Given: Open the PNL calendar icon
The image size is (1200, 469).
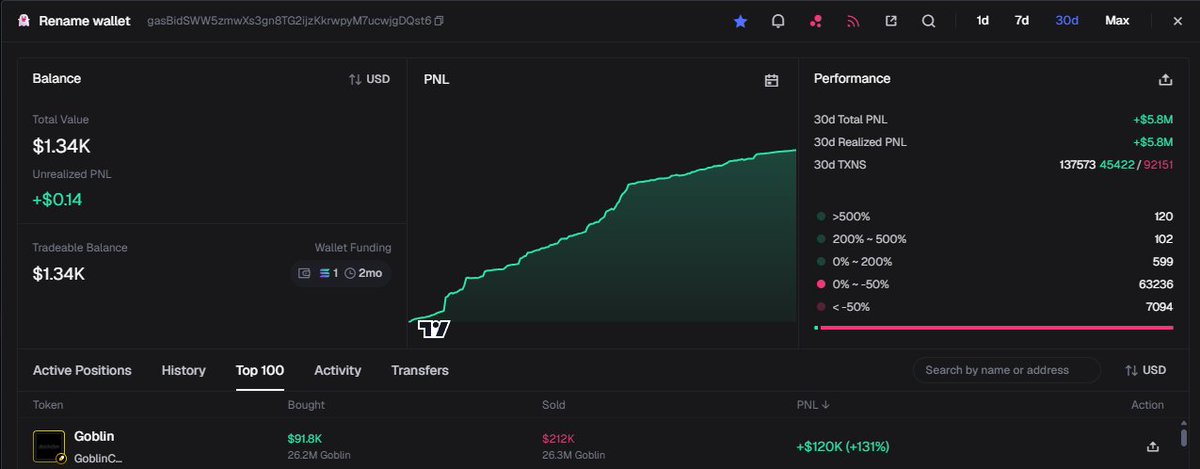Looking at the screenshot, I should click(x=771, y=80).
